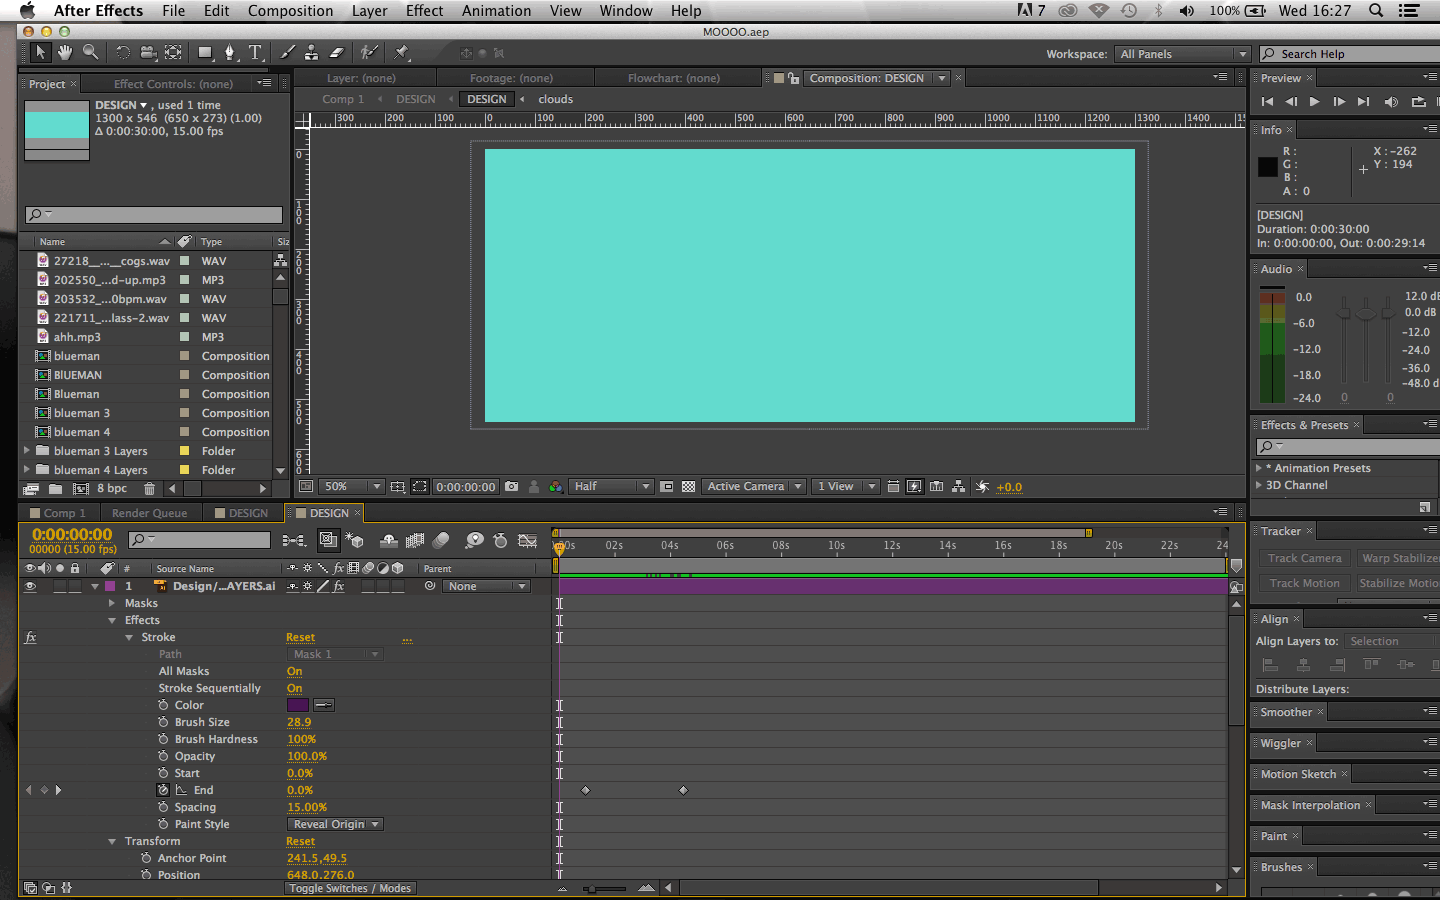1440x900 pixels.
Task: Expand Animation Presets in Effects & Presets
Action: [1259, 468]
